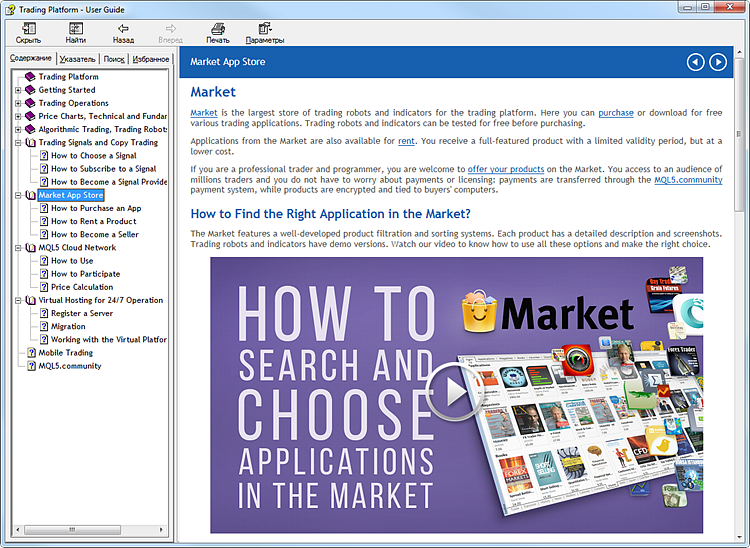This screenshot has height=548, width=750.
Task: Click the previous-page arrow in the blue header
Action: (x=696, y=62)
